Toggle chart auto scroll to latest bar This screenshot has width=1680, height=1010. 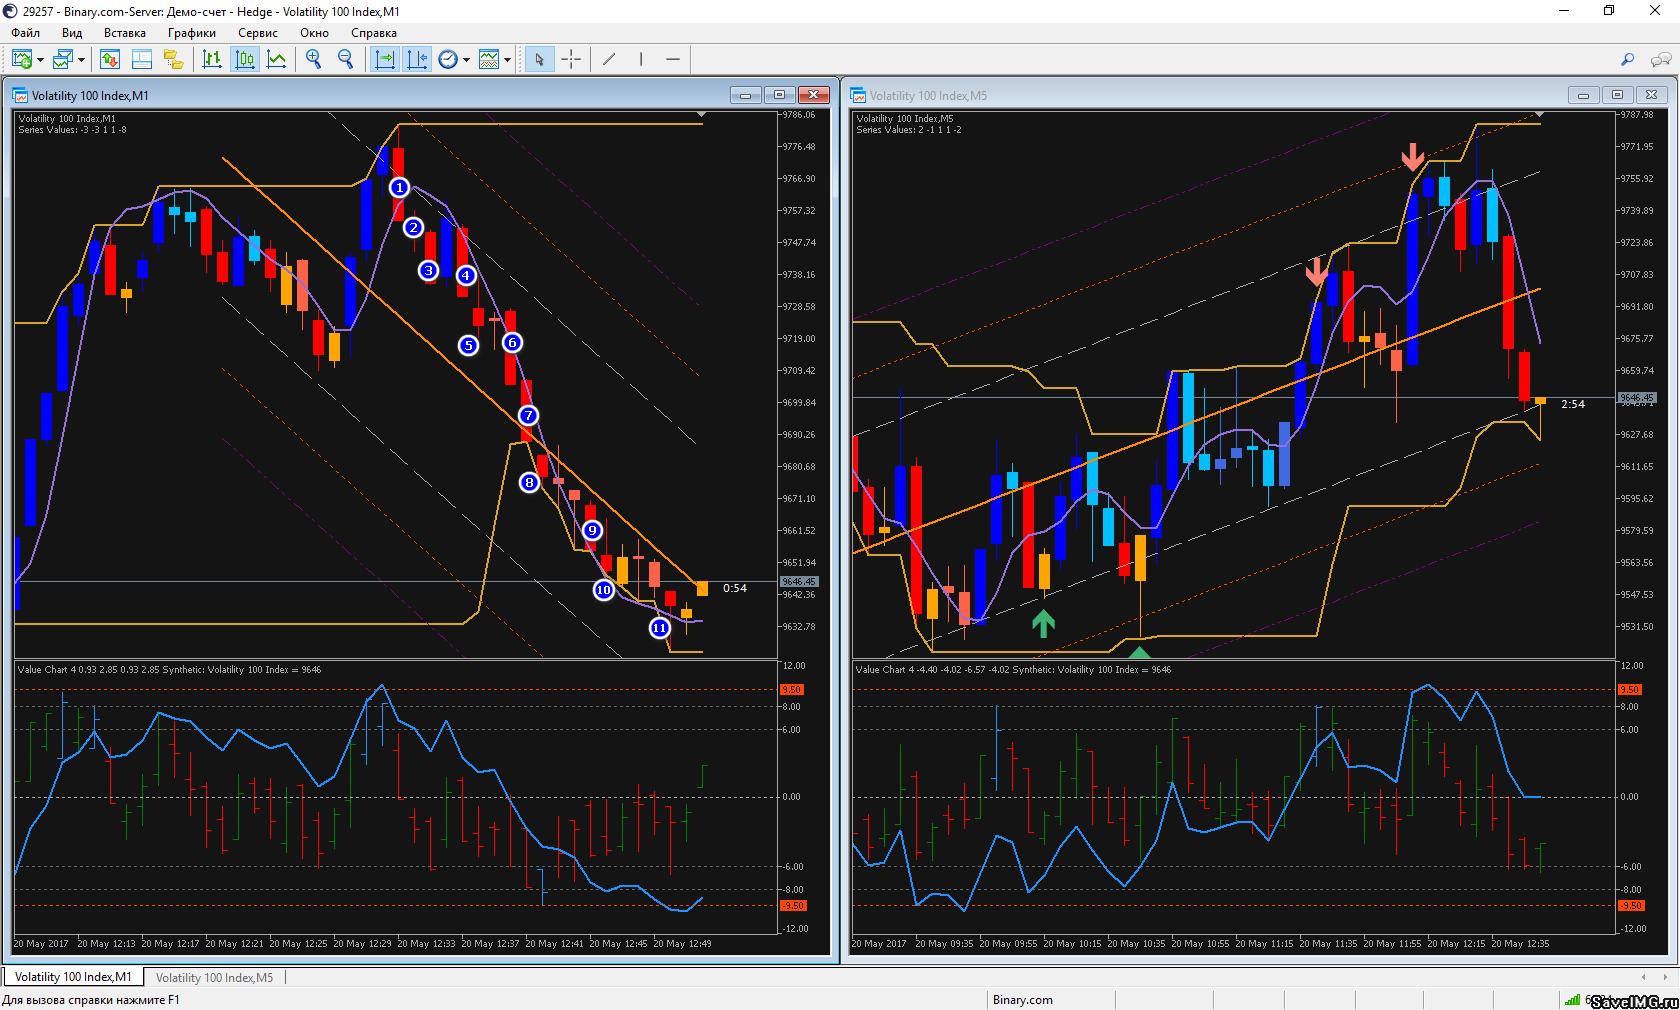384,60
